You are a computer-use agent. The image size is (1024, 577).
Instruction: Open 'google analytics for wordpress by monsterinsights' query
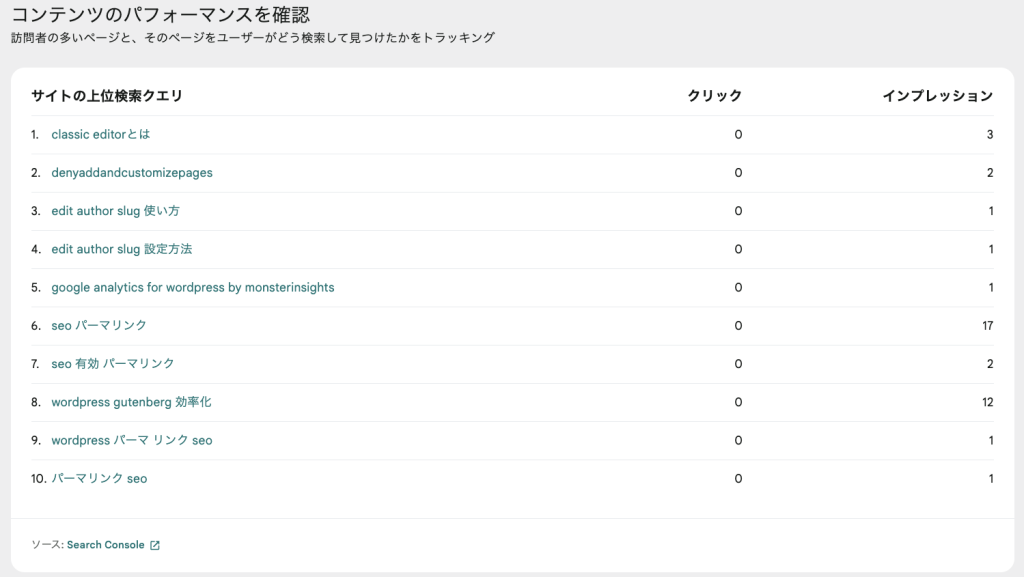click(192, 287)
